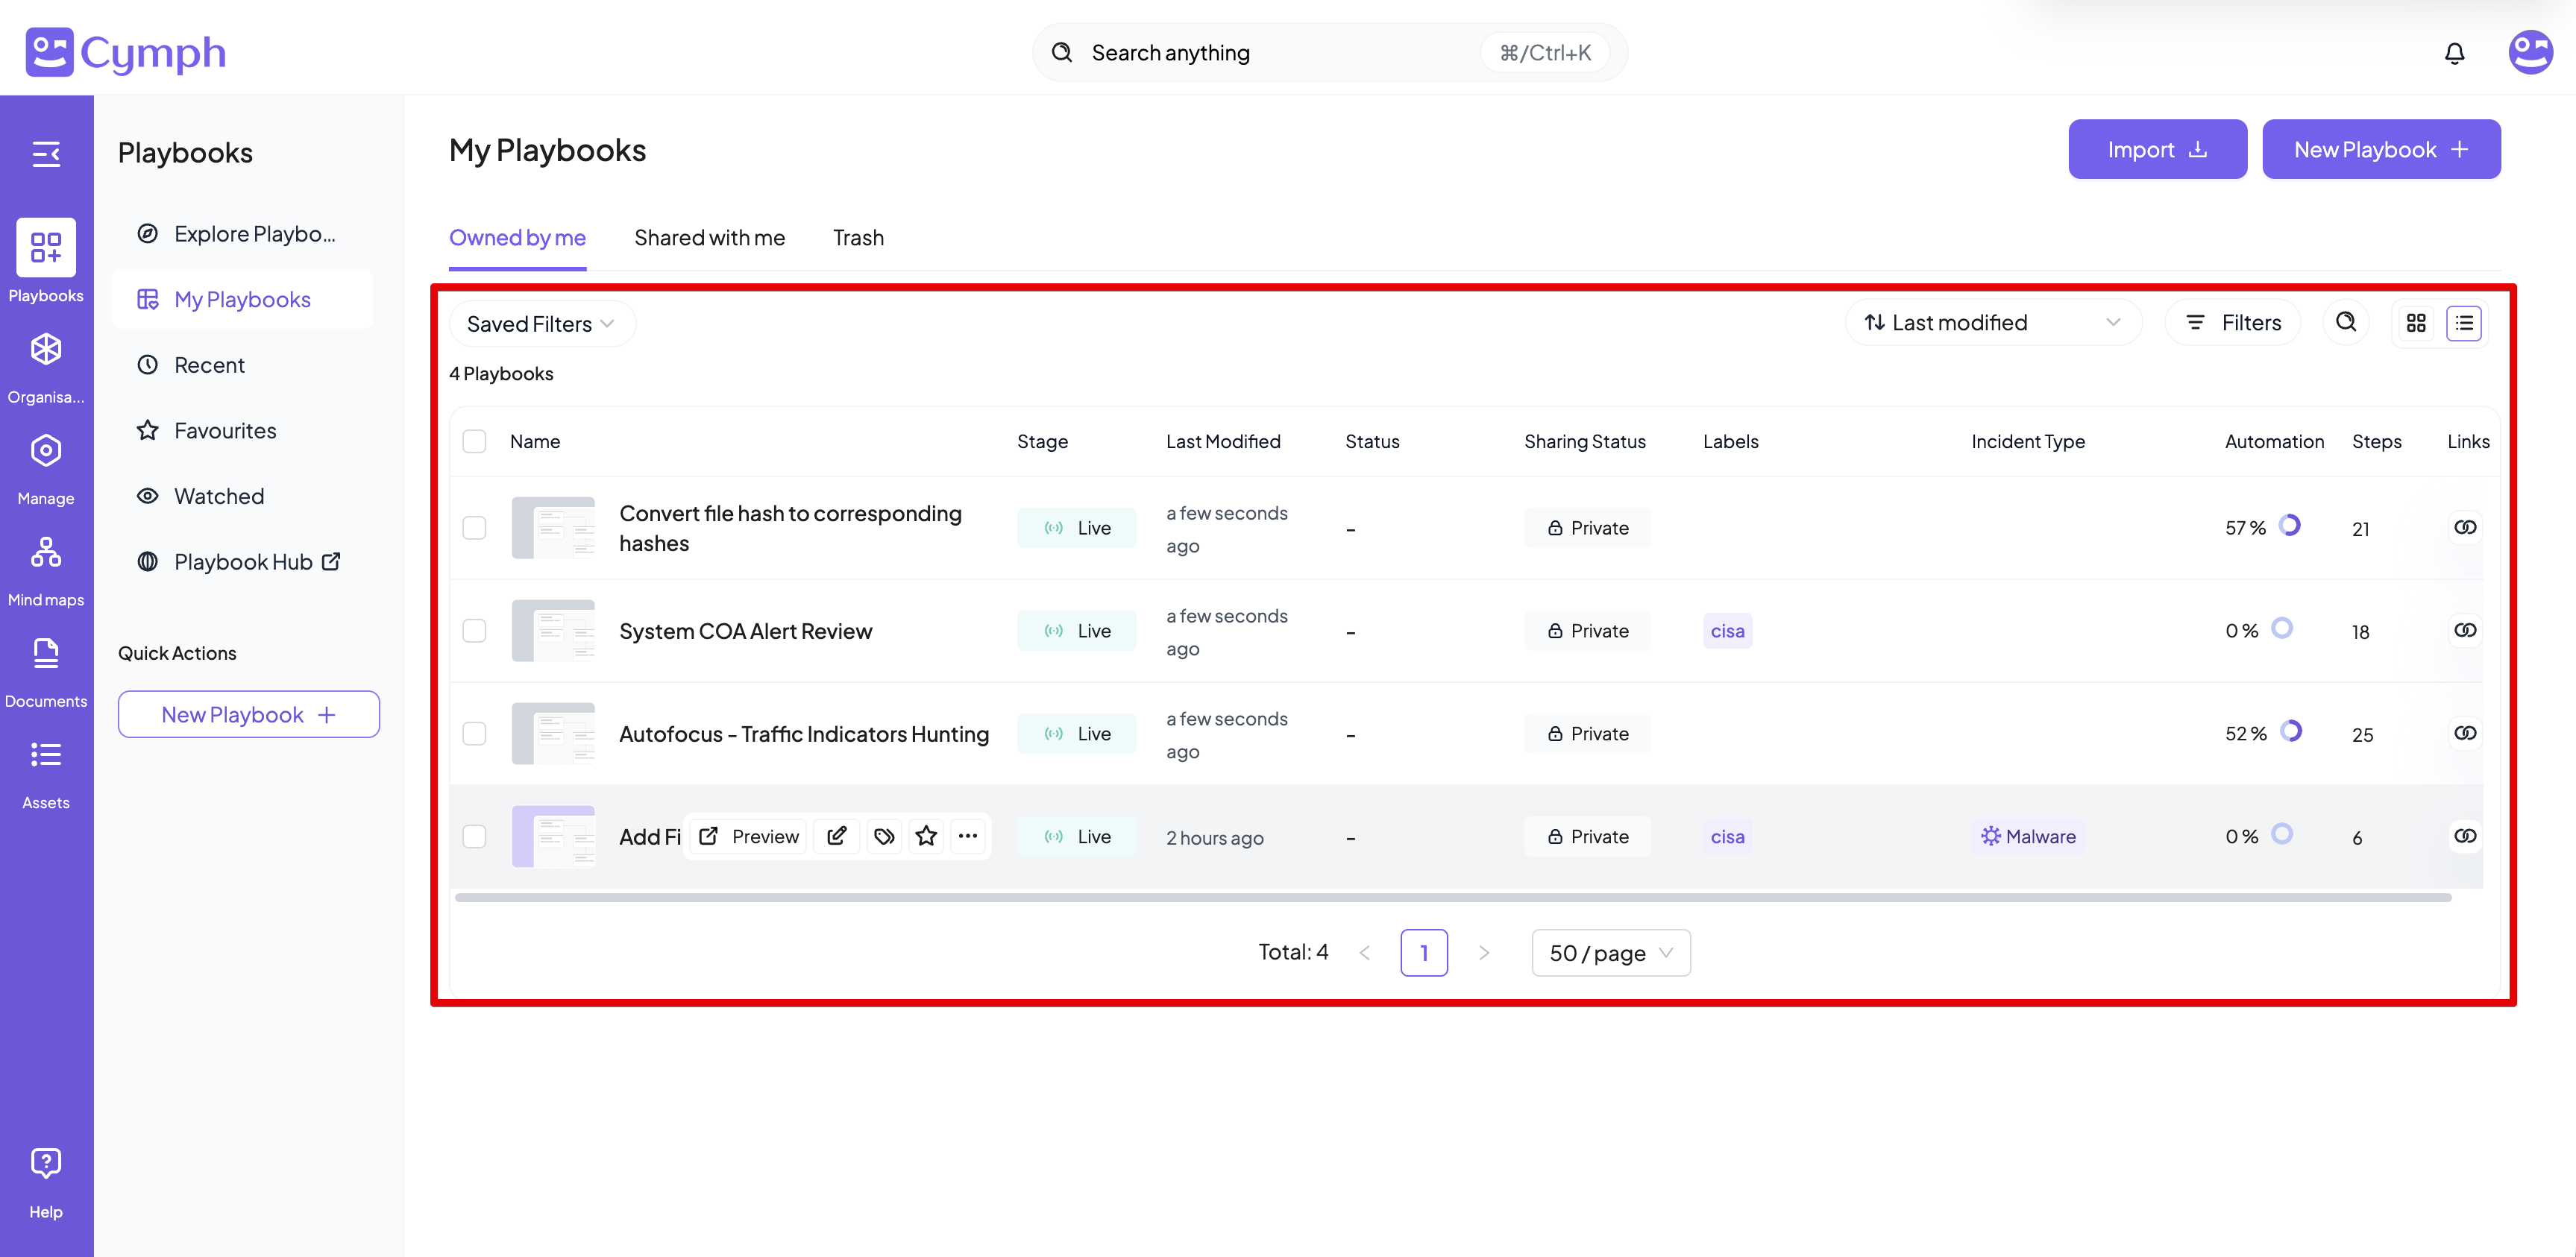
Task: Click the horizontal scrollbar under the table
Action: click(x=1452, y=897)
